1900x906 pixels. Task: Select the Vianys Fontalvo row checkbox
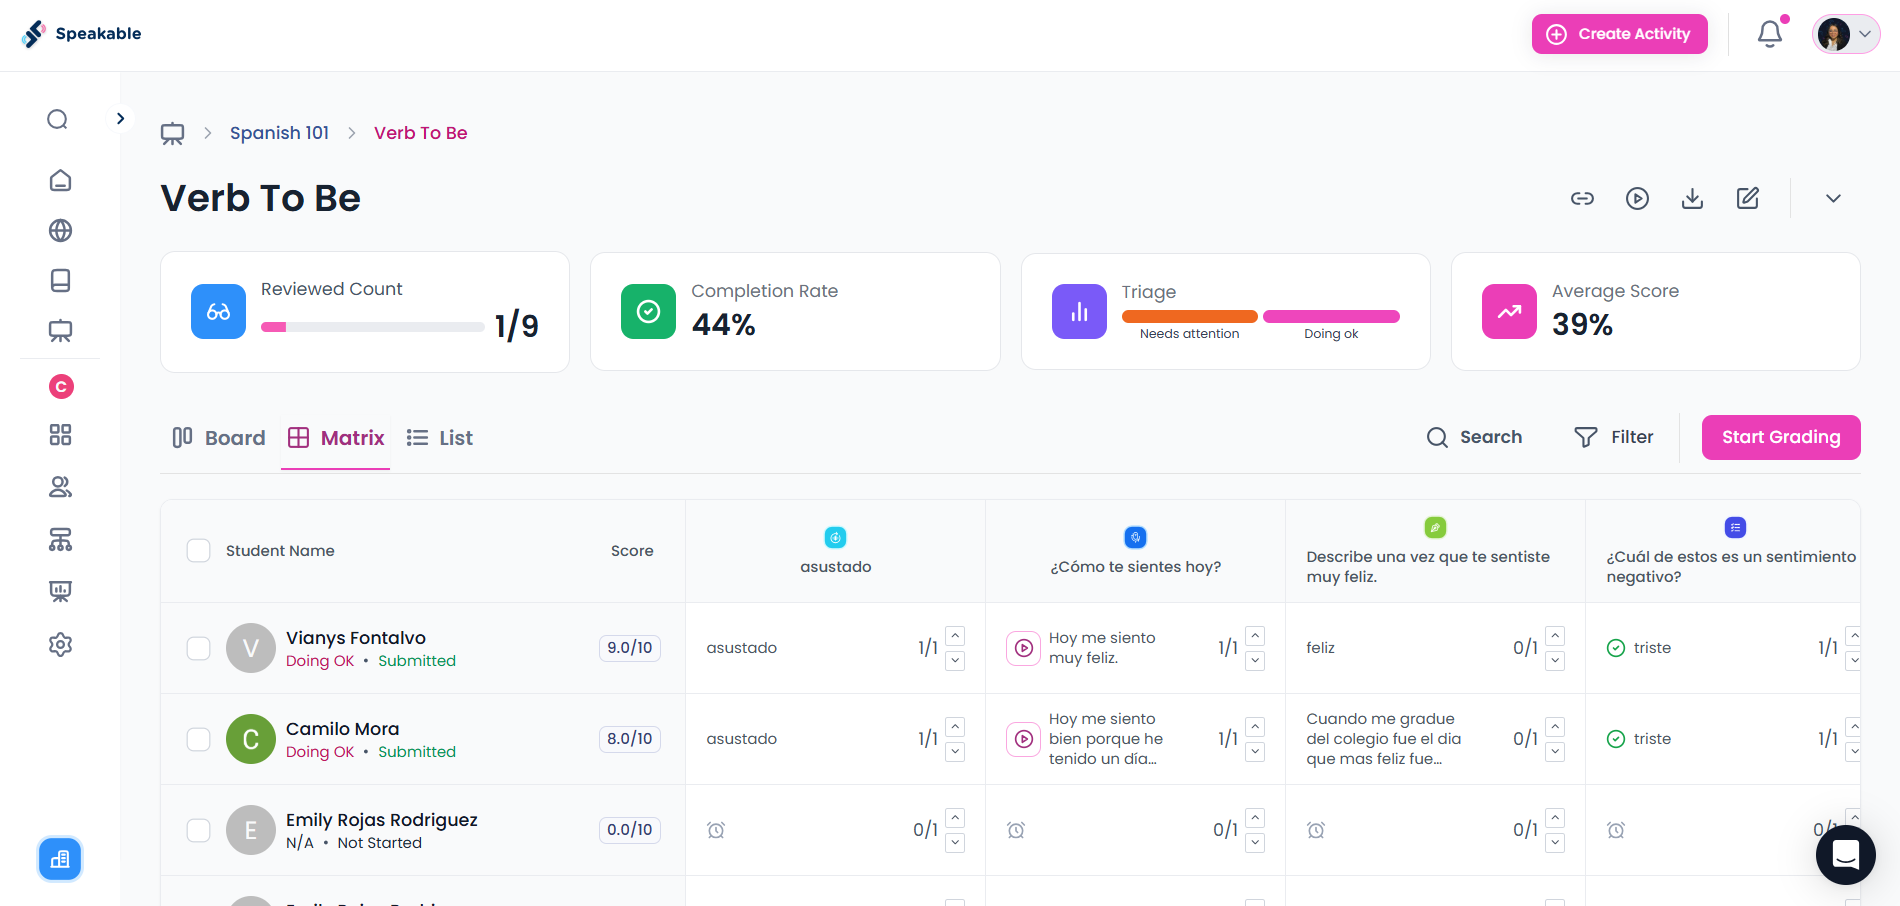coord(199,648)
